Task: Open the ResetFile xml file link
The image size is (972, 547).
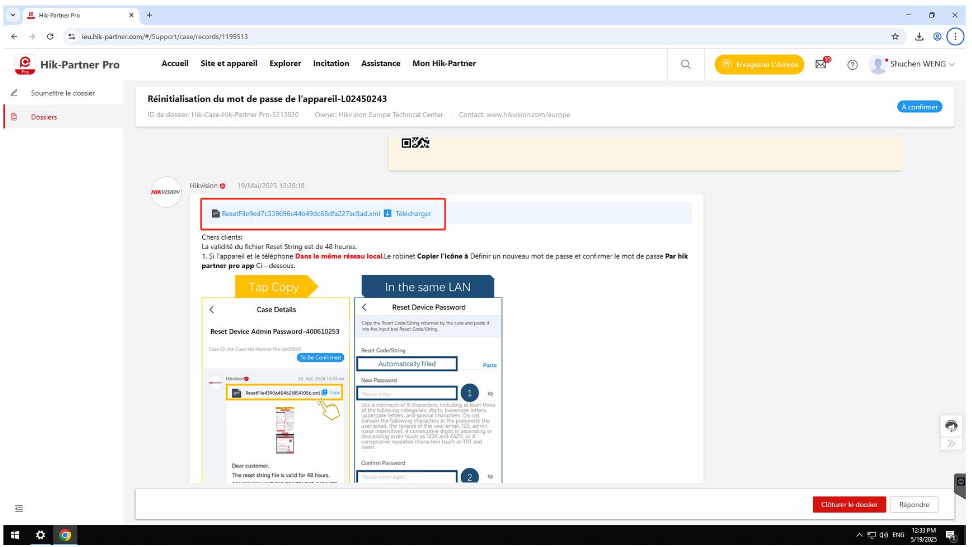Action: coord(301,213)
